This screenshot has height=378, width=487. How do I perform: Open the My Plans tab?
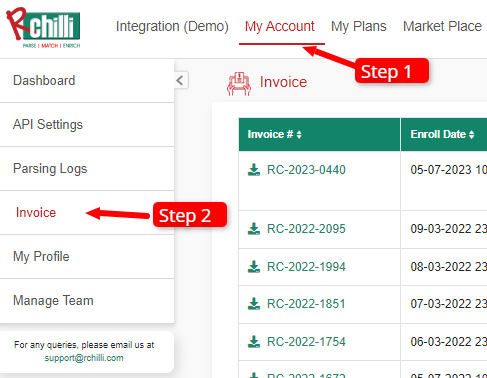pyautogui.click(x=359, y=26)
